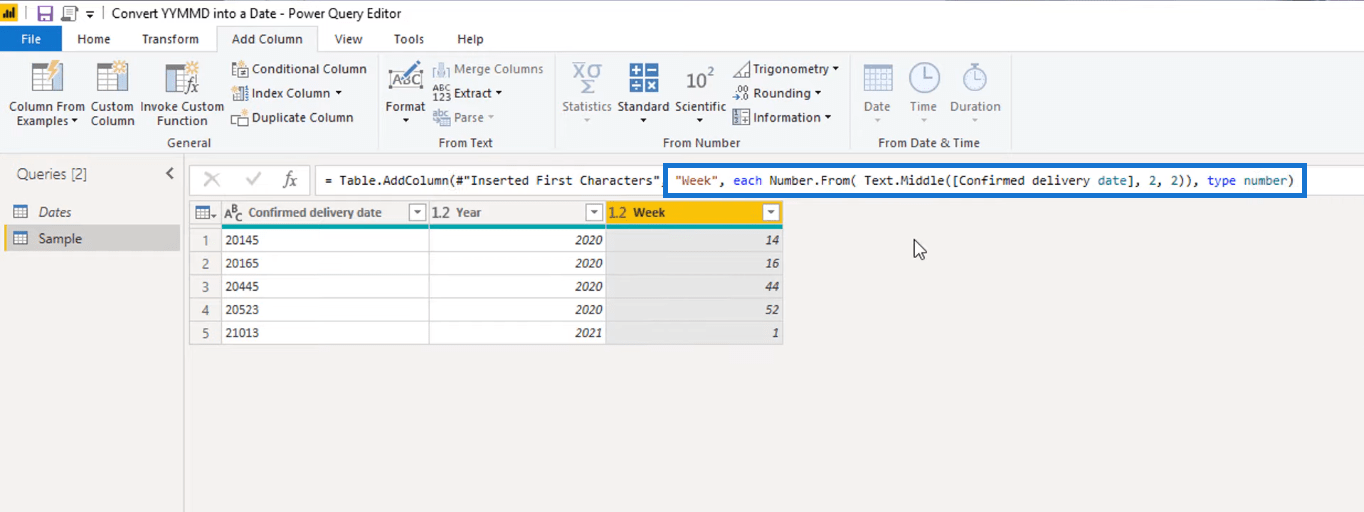The height and width of the screenshot is (512, 1364).
Task: Collapse the Queries pane
Action: coord(169,174)
